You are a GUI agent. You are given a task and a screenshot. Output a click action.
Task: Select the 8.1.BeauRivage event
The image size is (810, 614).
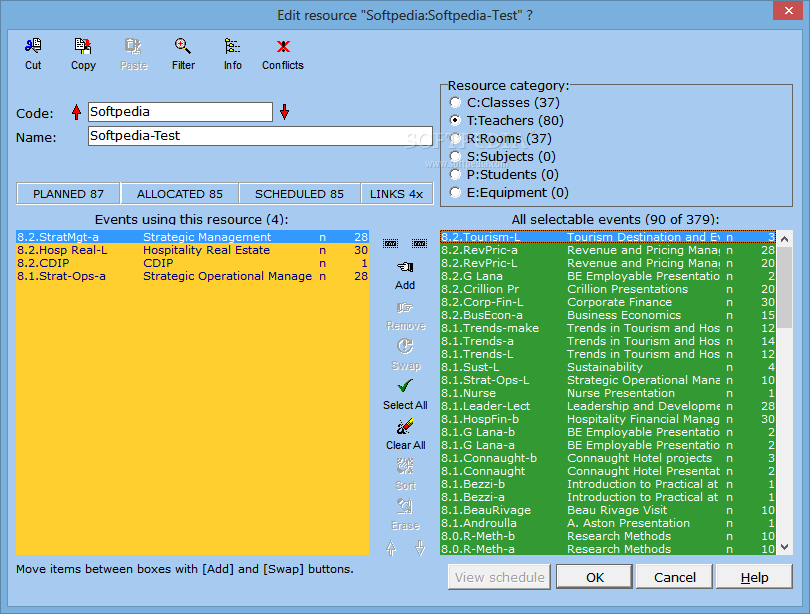[608, 510]
